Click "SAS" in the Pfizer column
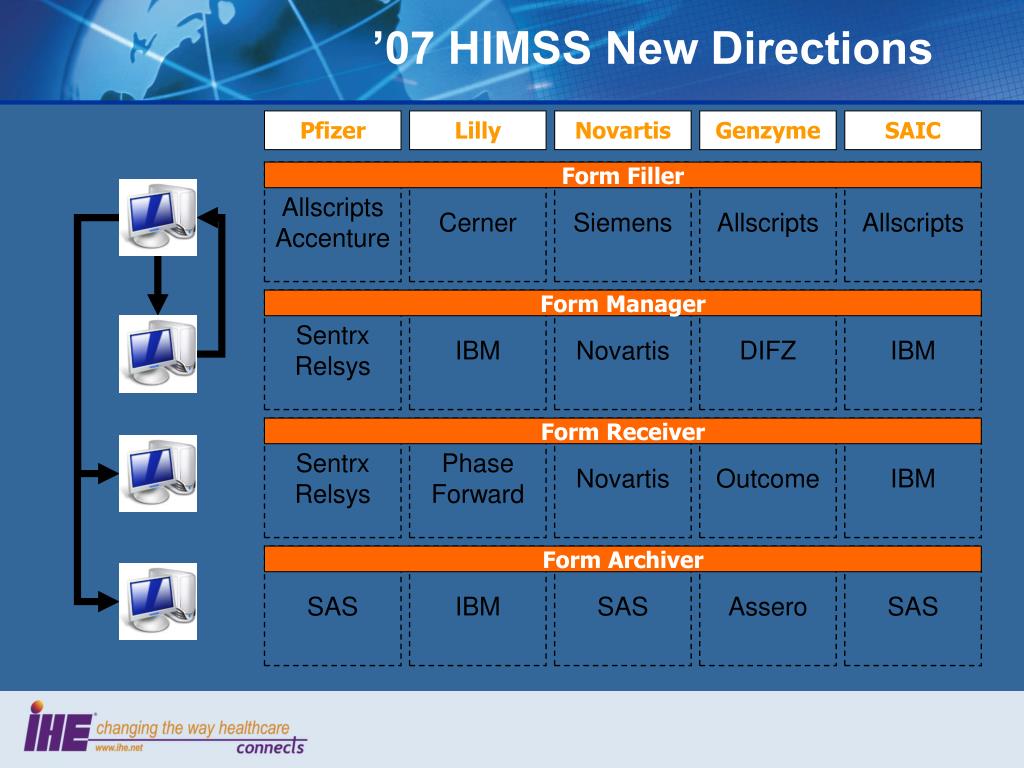This screenshot has width=1024, height=768. pos(332,607)
